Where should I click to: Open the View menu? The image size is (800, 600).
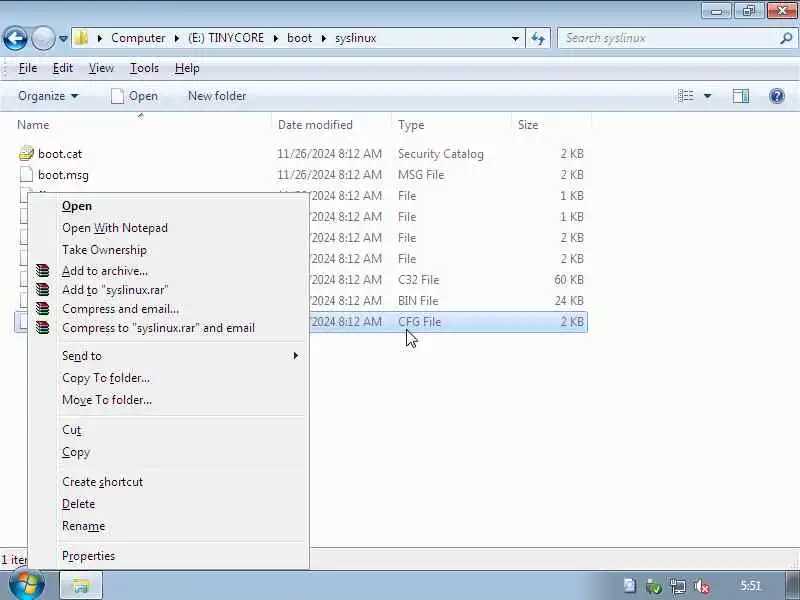(101, 68)
